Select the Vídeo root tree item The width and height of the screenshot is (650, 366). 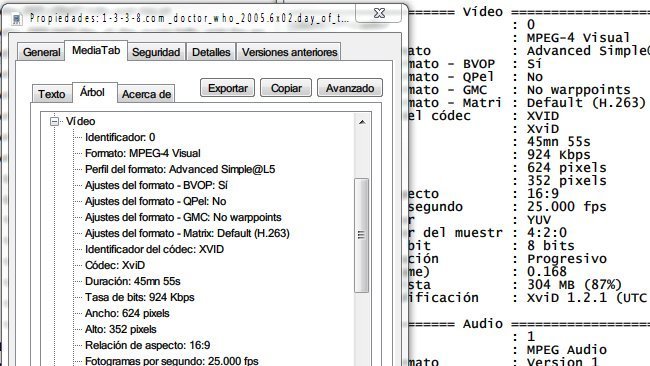coord(80,121)
